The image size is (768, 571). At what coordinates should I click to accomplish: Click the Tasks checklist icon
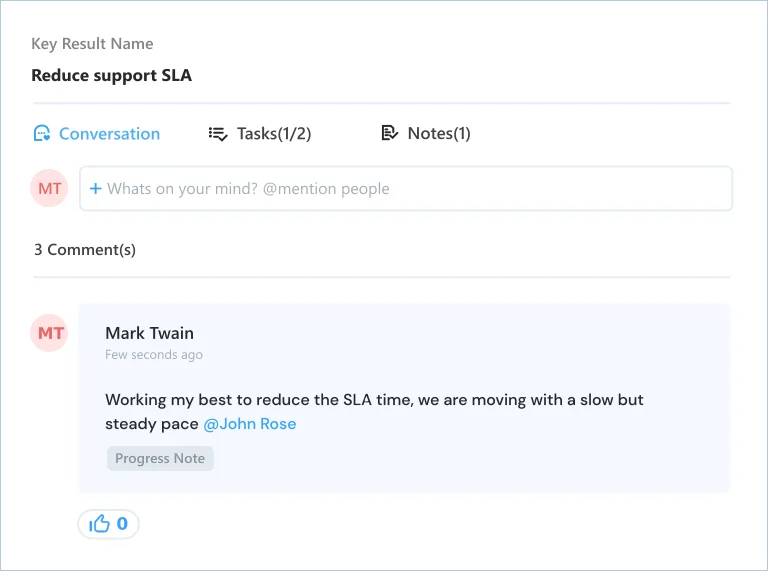pos(218,134)
